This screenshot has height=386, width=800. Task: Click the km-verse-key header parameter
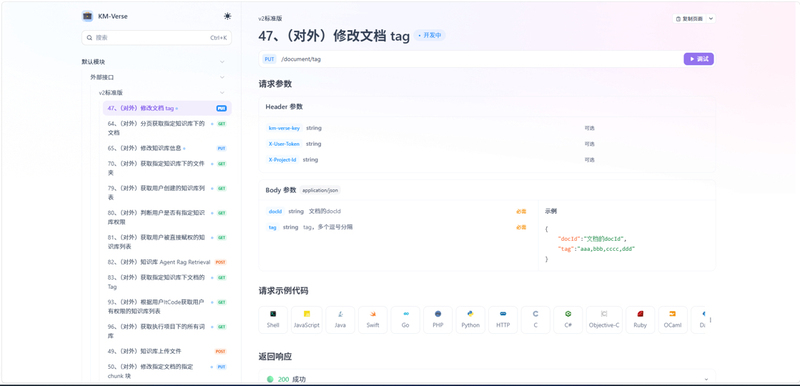[x=284, y=128]
